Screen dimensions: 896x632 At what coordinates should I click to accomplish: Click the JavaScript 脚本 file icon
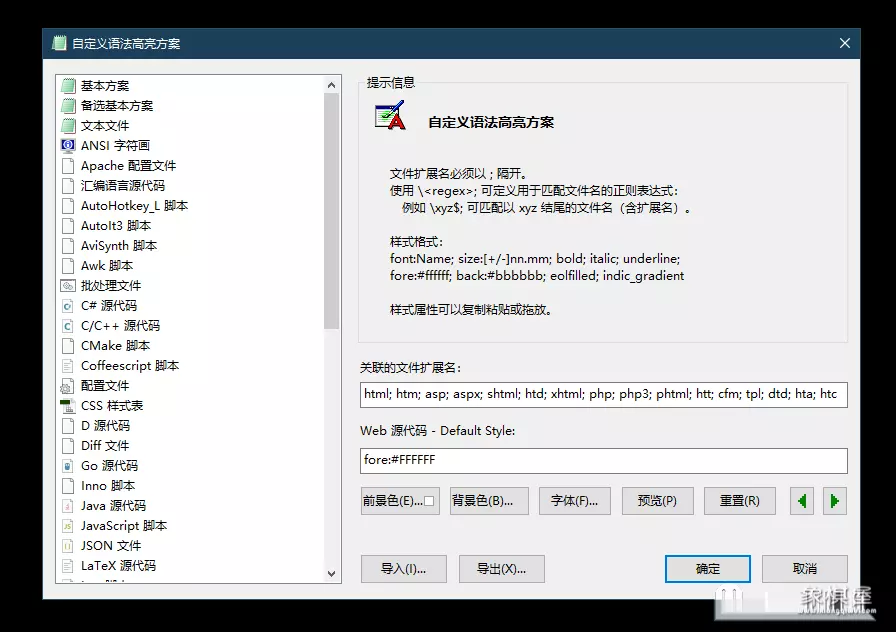pyautogui.click(x=68, y=526)
